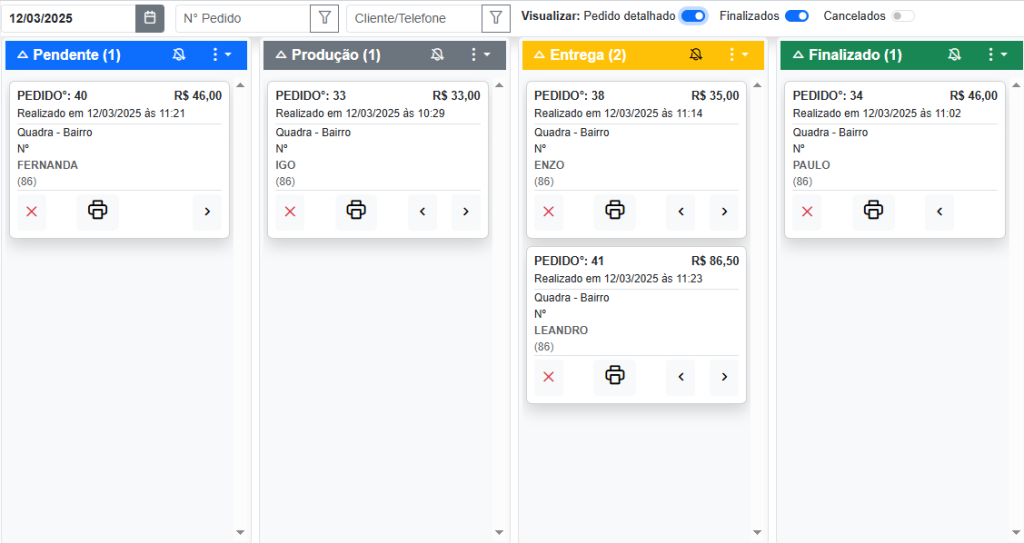Print order 41 for Leandro
Image resolution: width=1024 pixels, height=543 pixels.
click(615, 376)
